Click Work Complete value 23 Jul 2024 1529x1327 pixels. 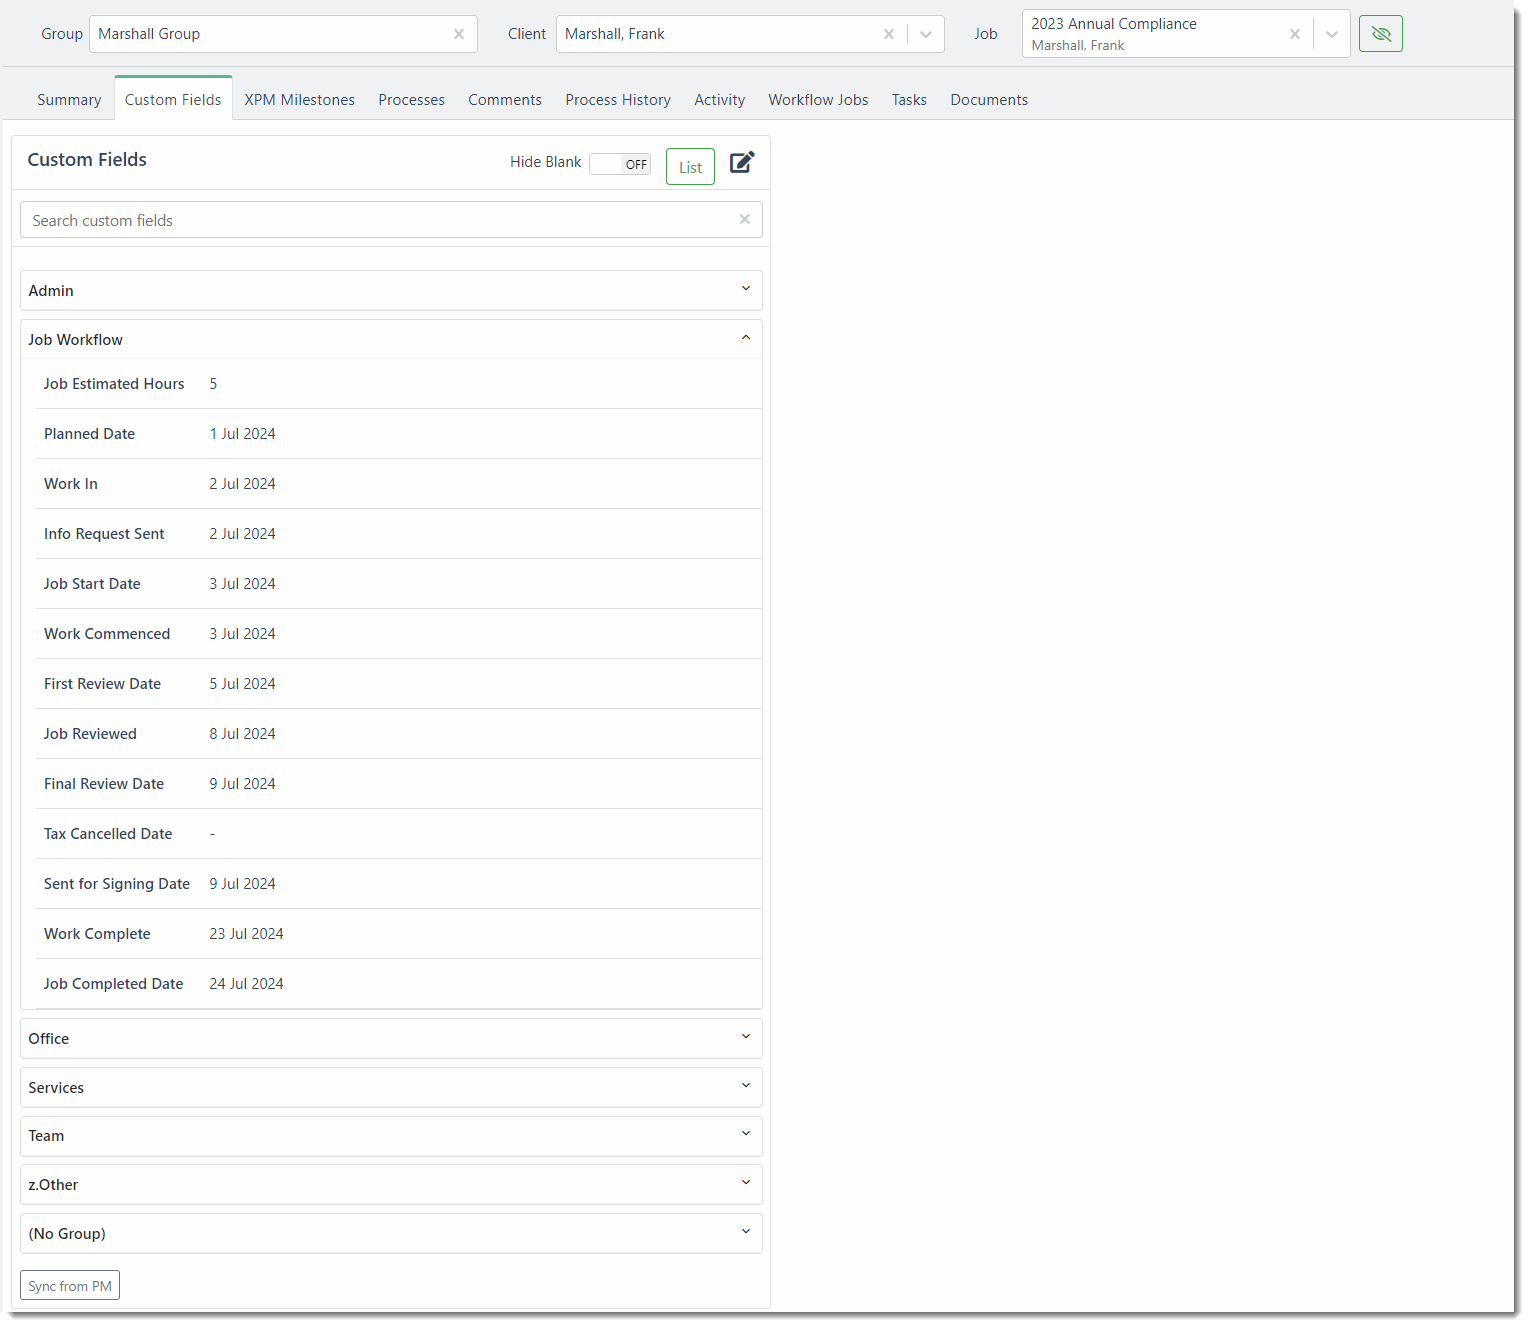[x=246, y=934]
